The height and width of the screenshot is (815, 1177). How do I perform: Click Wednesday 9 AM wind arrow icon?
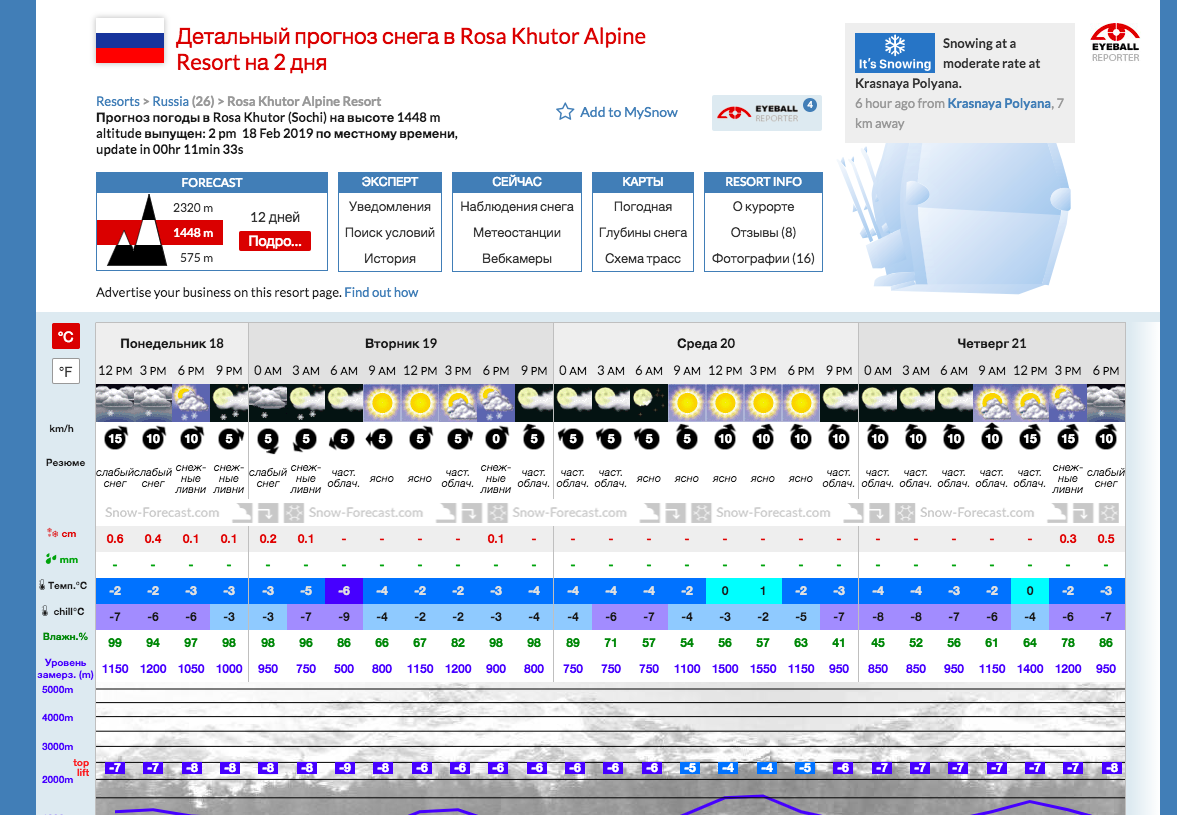click(x=687, y=438)
